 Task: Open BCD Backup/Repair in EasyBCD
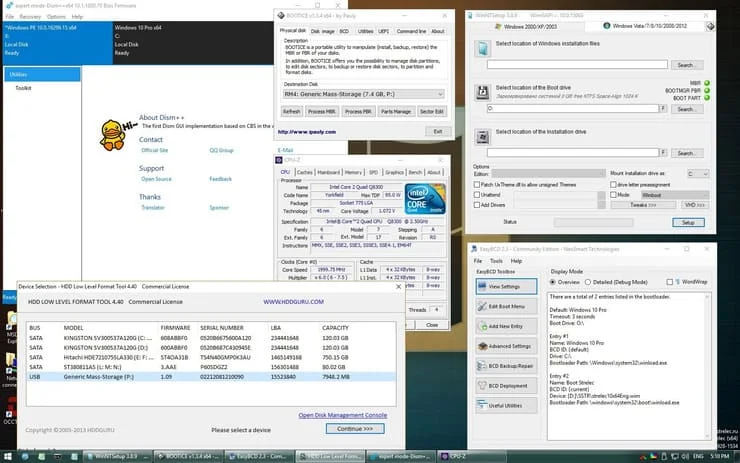(506, 366)
